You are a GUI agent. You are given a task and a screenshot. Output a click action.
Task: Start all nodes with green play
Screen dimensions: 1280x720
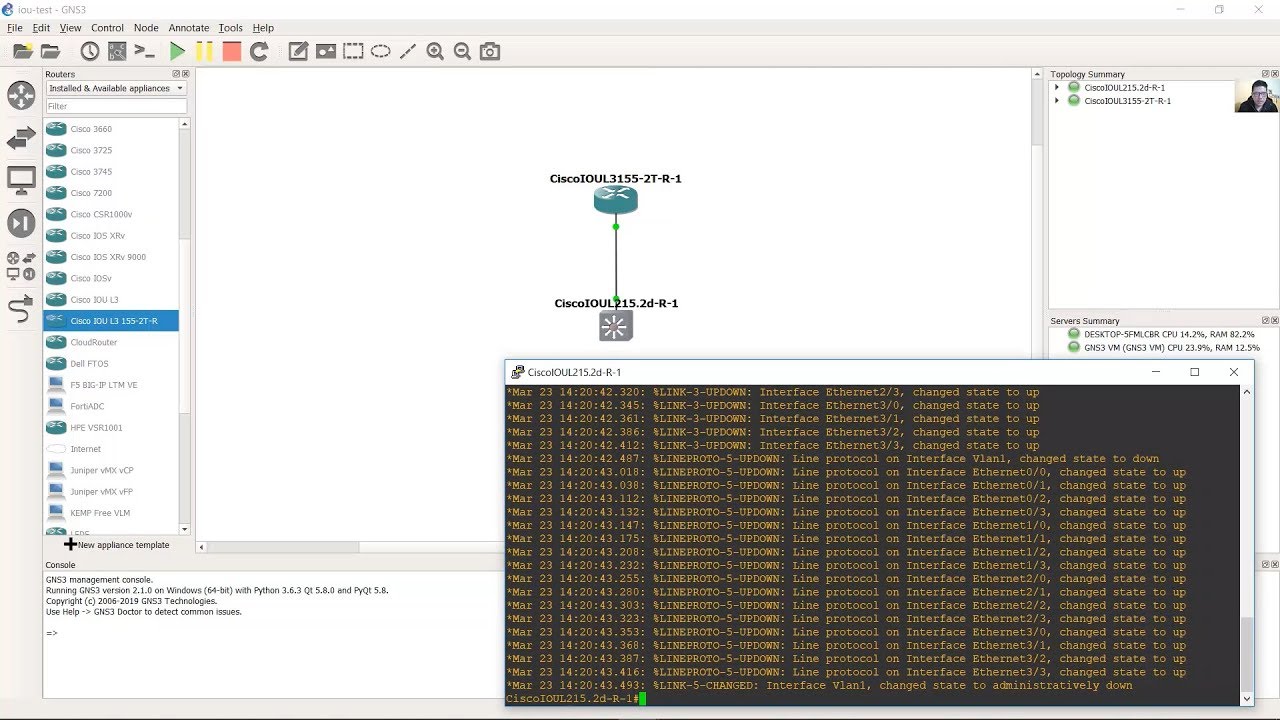177,51
